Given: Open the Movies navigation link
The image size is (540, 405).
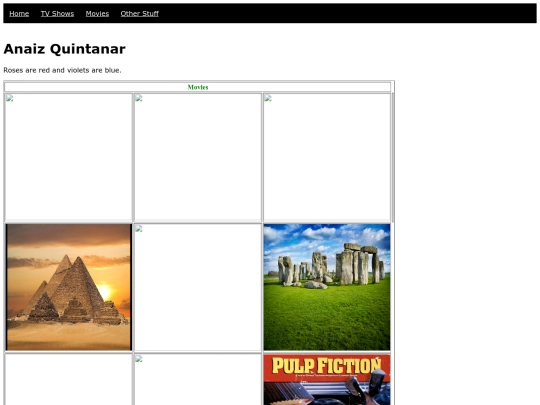Looking at the screenshot, I should [x=97, y=13].
